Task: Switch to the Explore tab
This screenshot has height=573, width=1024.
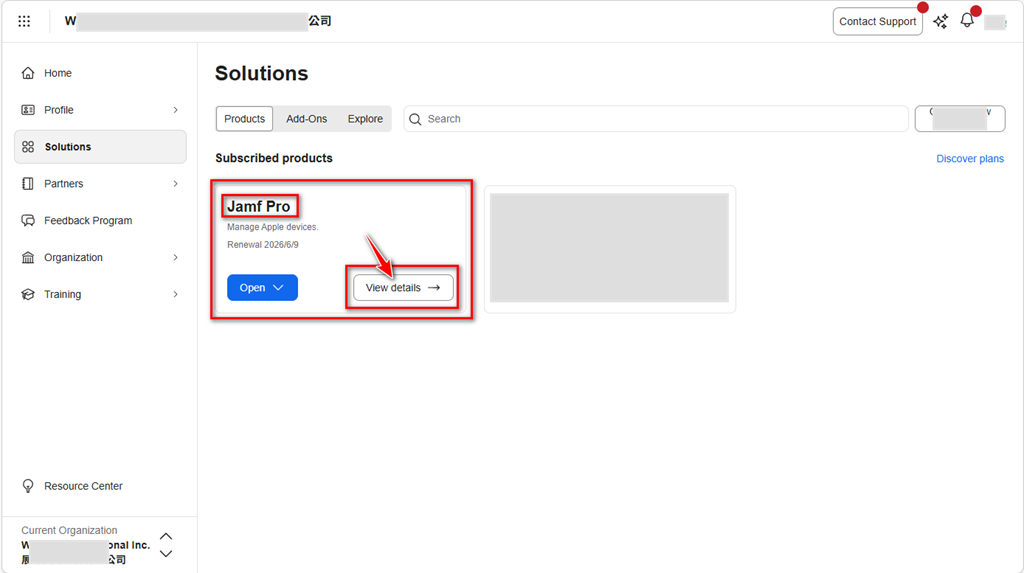Action: (x=365, y=119)
